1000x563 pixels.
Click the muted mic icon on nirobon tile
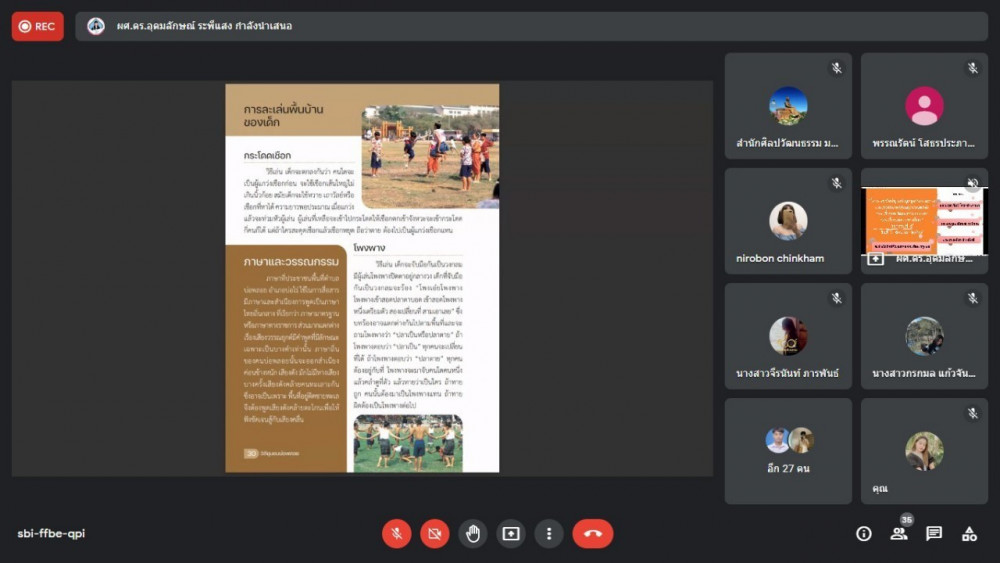tap(836, 184)
